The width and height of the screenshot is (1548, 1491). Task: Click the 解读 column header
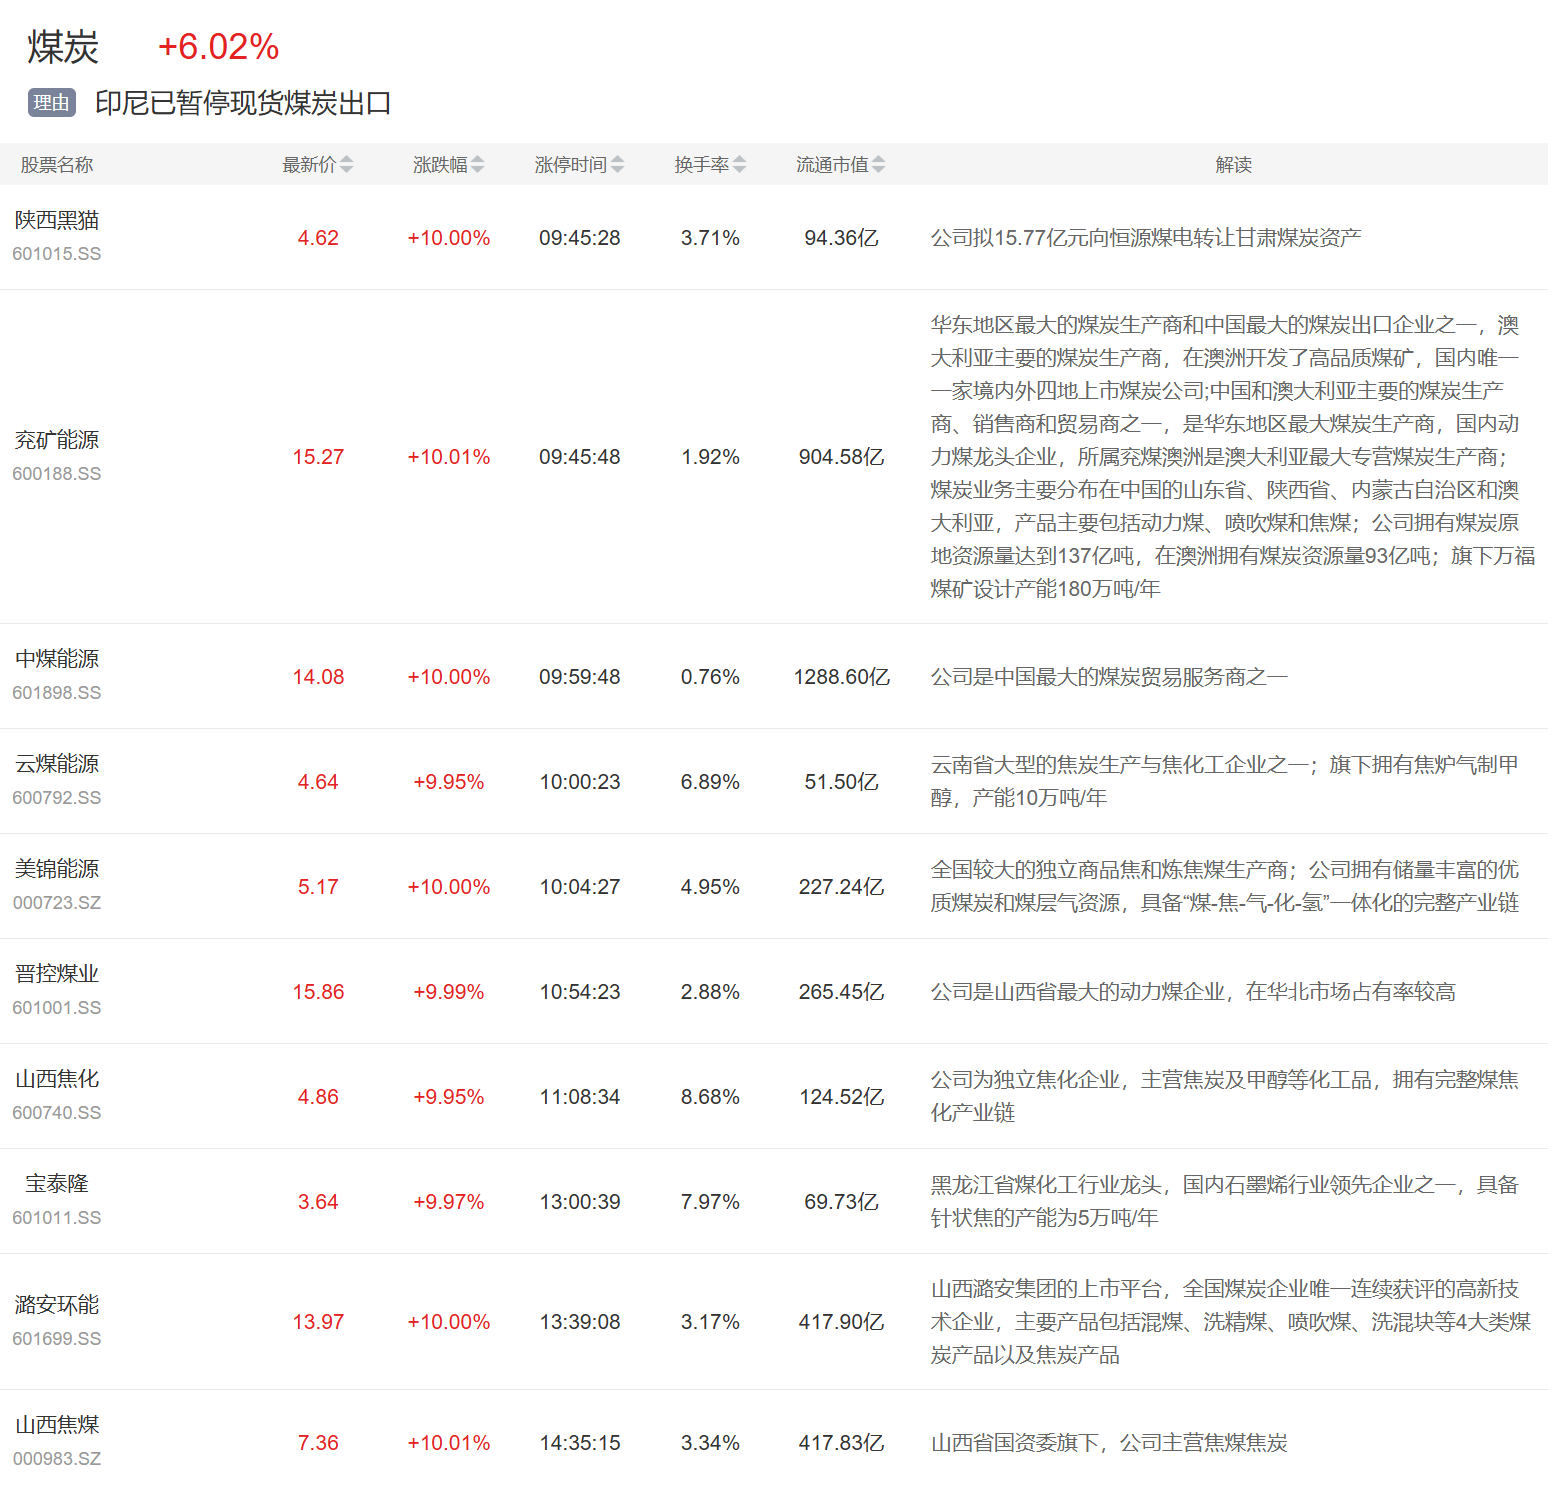pos(1233,165)
